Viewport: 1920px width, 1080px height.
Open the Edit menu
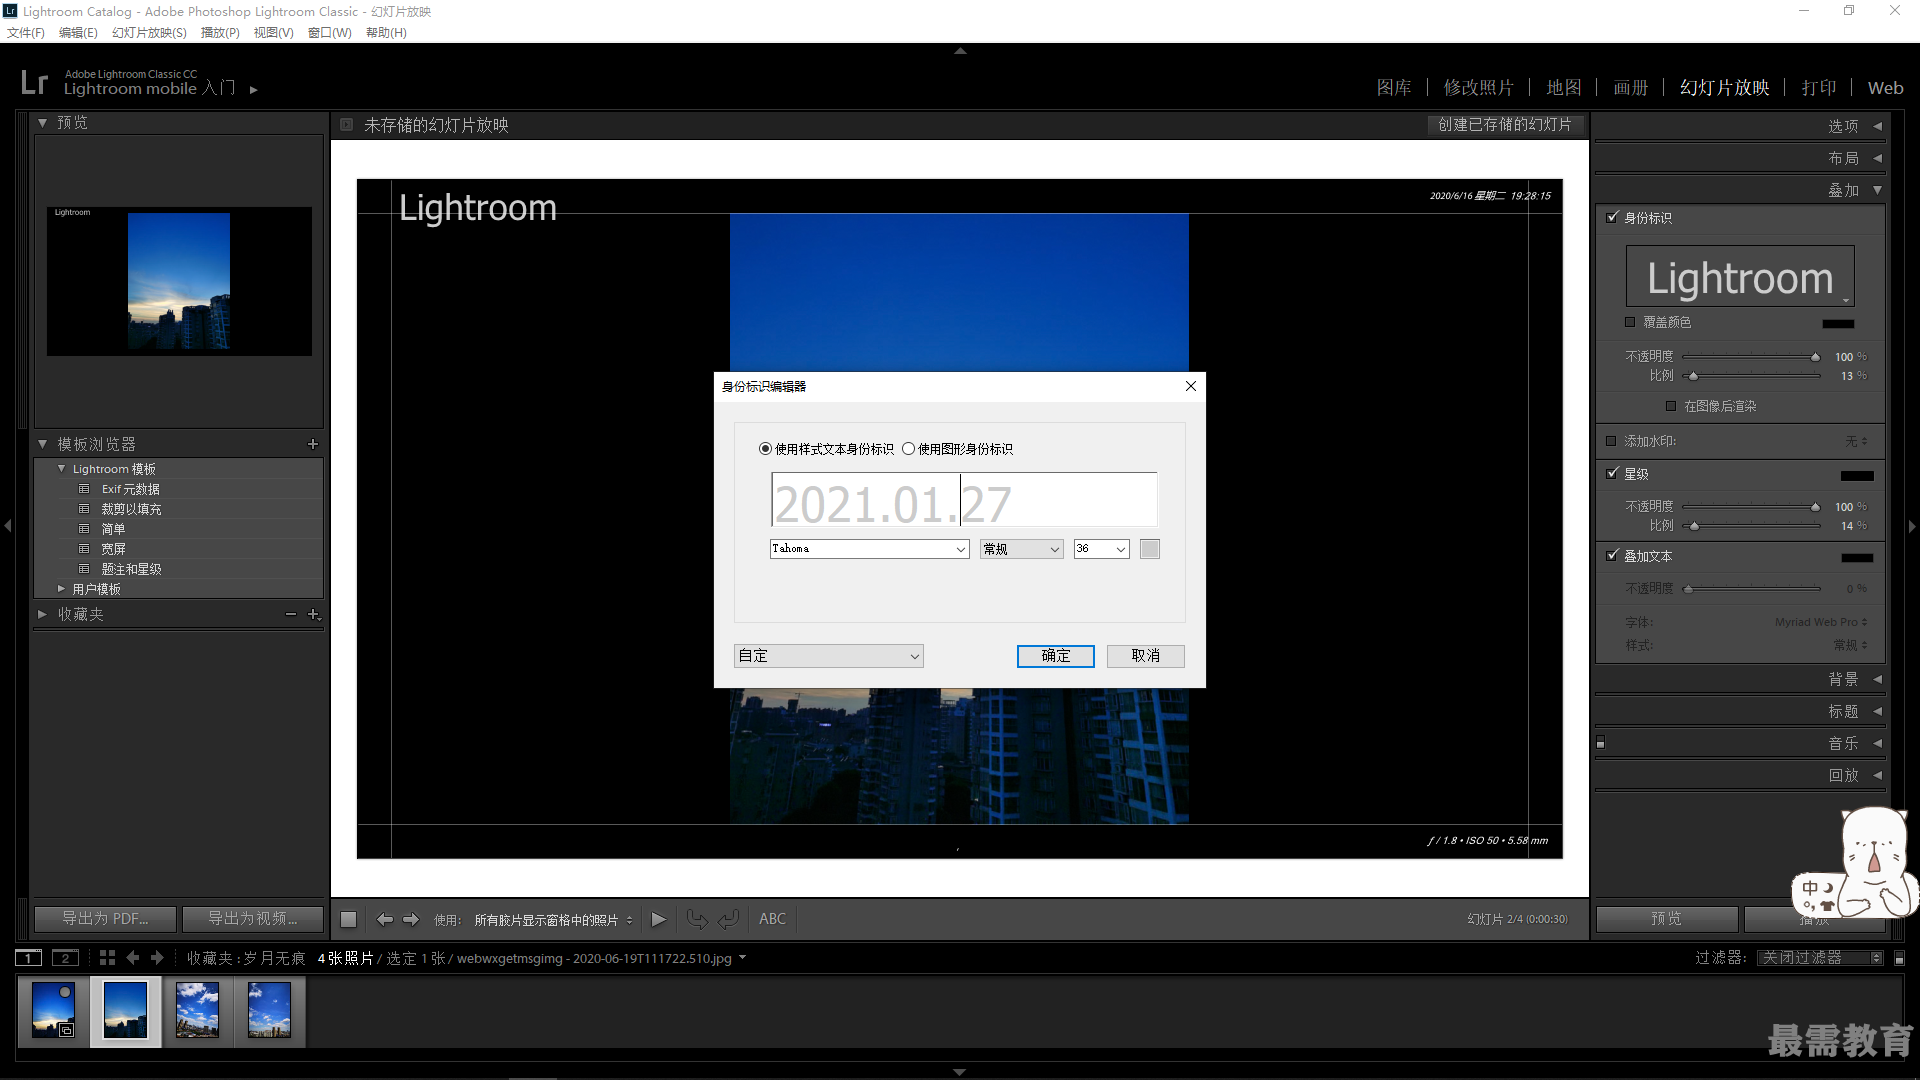click(78, 33)
